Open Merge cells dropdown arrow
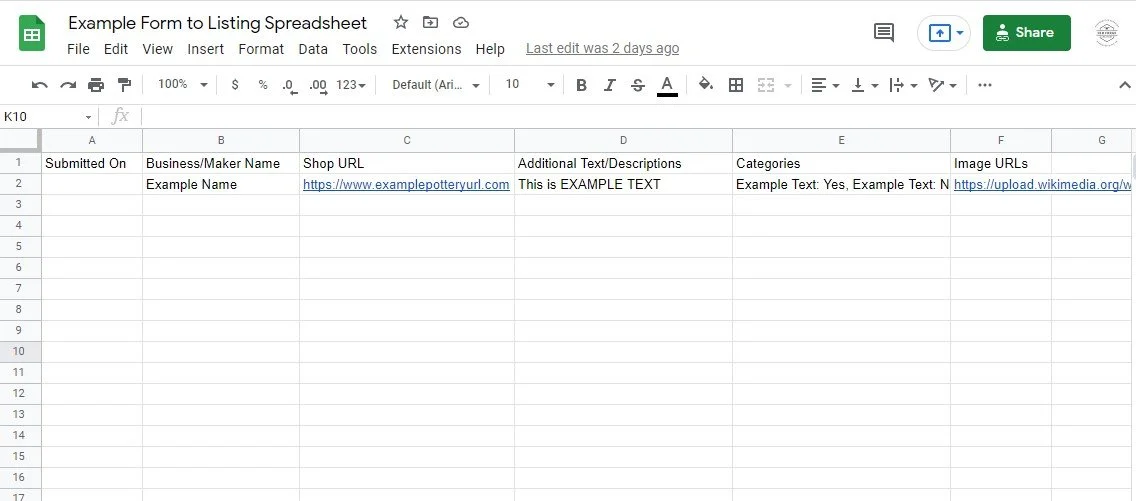Screen dimensions: 1136x501 tap(788, 85)
